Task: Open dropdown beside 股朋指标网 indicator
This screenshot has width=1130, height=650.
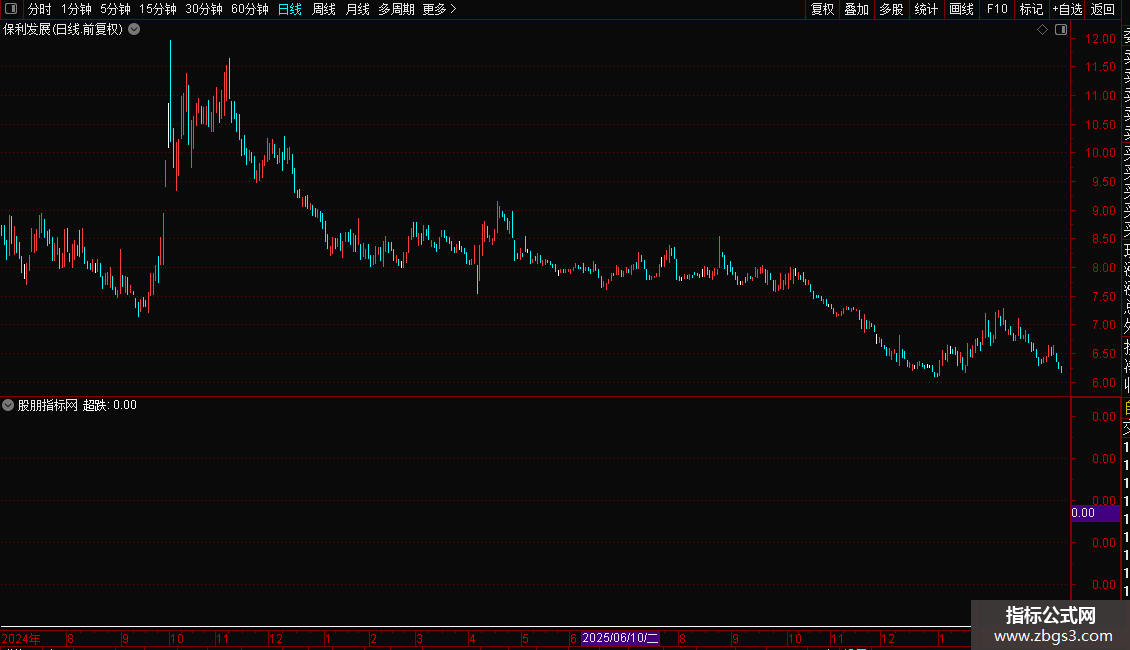Action: (x=8, y=405)
